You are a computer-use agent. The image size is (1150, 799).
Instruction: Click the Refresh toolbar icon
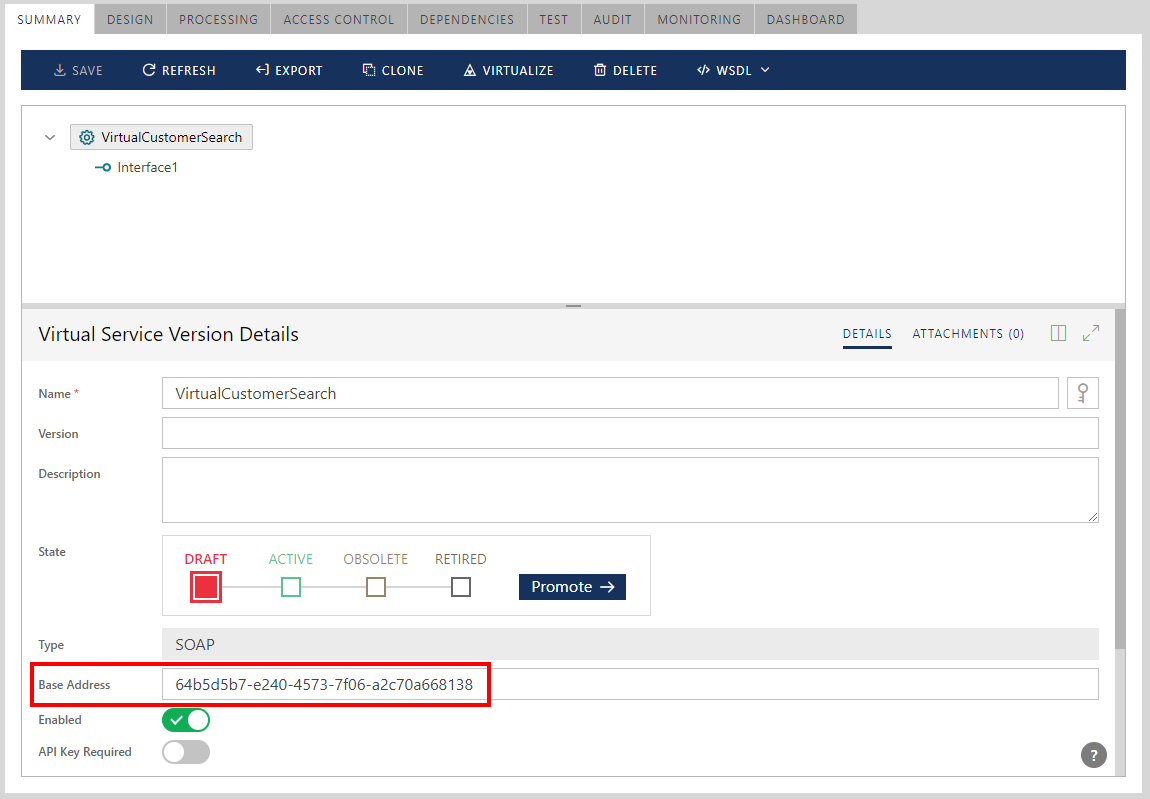(x=149, y=70)
